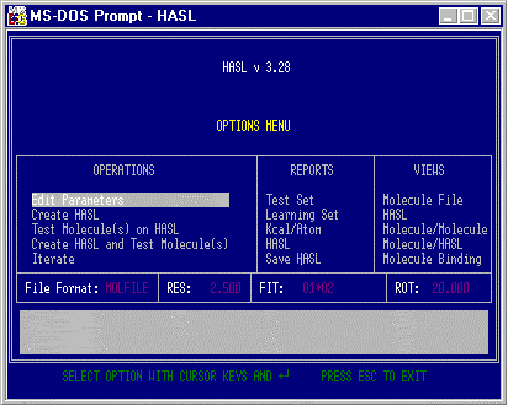Click the VIEWS column heading
The width and height of the screenshot is (508, 406).
pos(429,170)
